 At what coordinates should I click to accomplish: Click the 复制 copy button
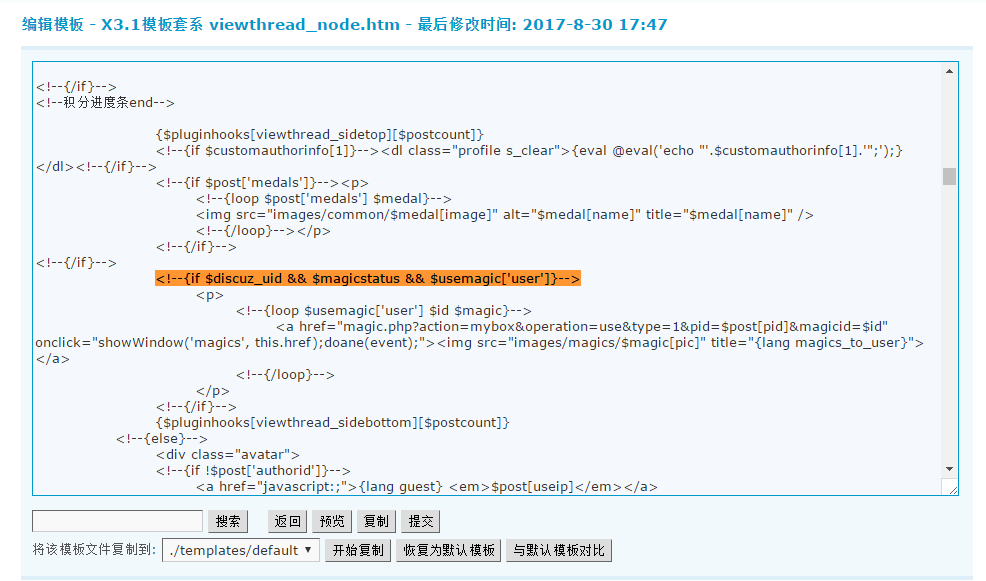point(376,521)
